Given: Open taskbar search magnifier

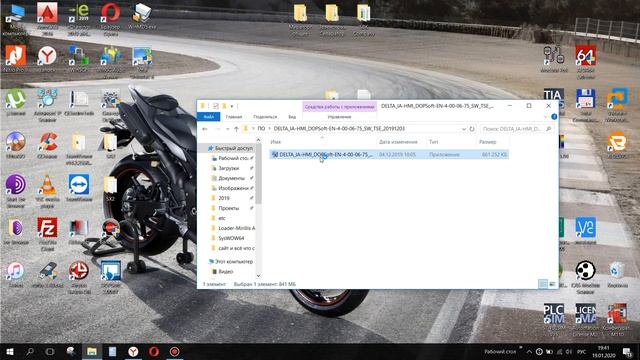Looking at the screenshot, I should pyautogui.click(x=30, y=351).
